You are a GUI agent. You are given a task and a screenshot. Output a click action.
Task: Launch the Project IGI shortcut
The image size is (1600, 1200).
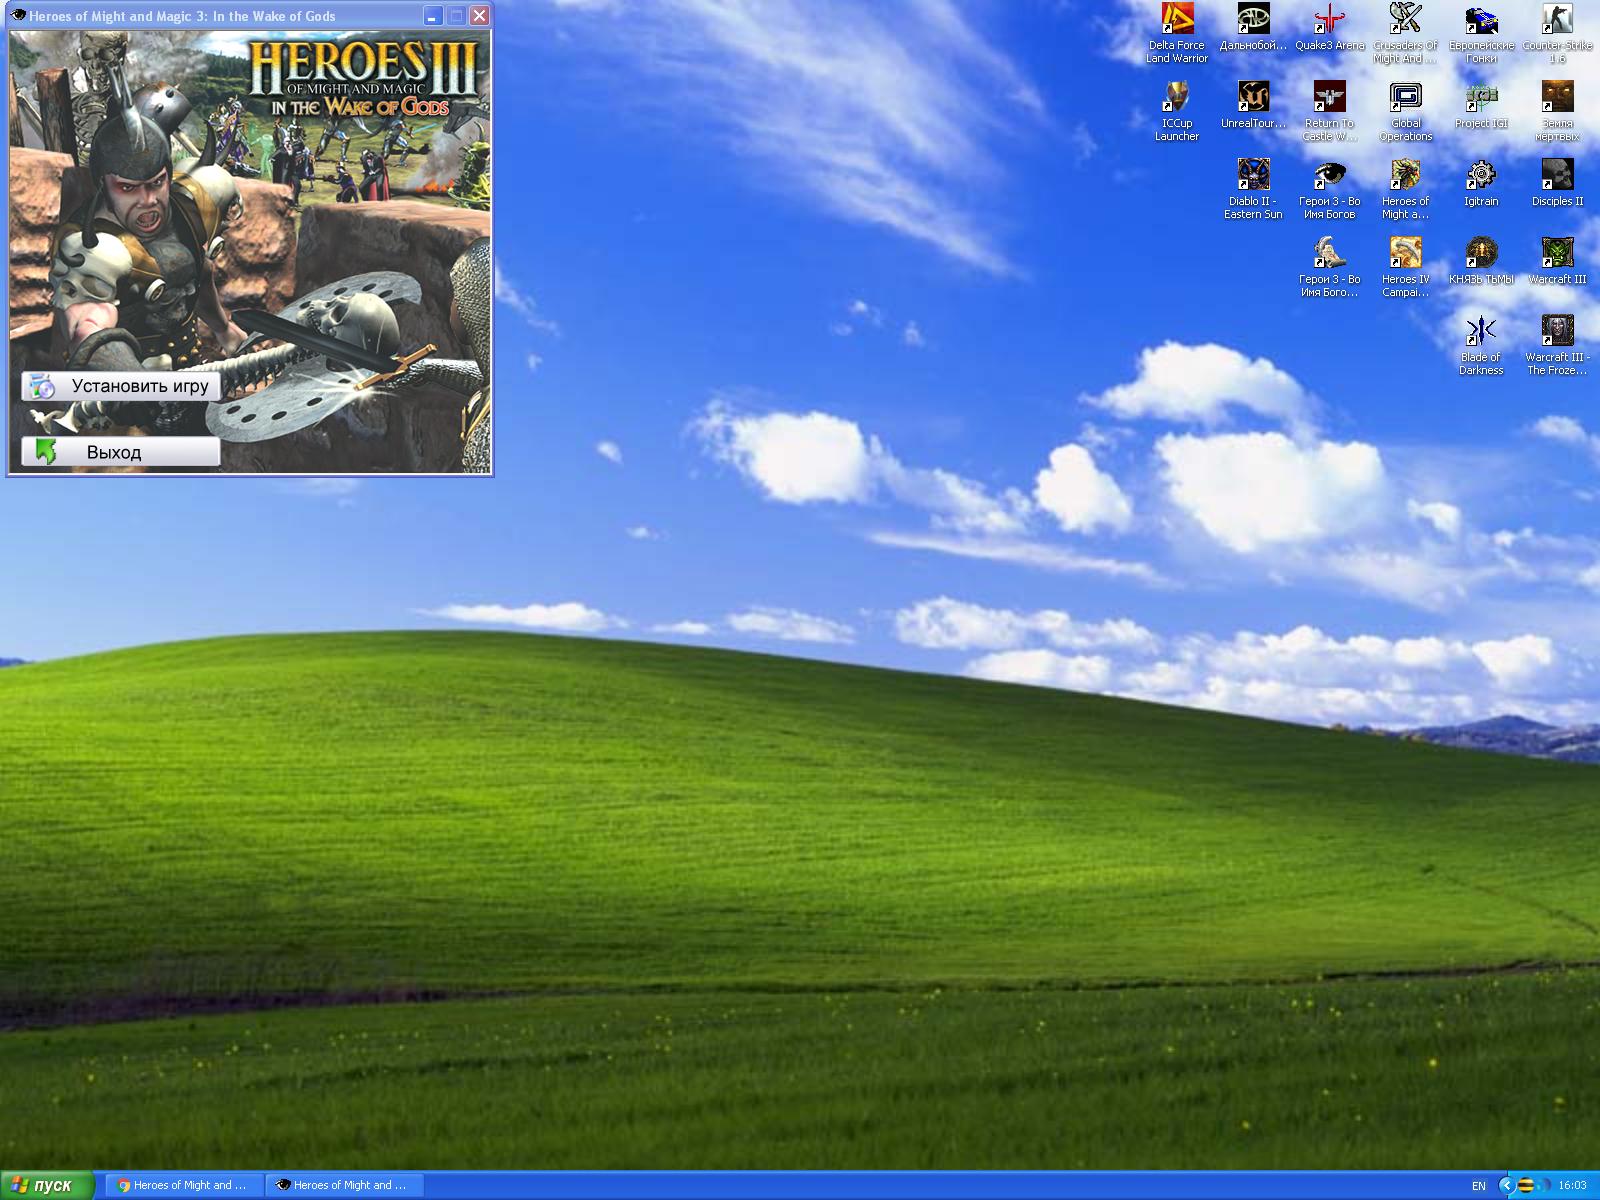[x=1481, y=105]
